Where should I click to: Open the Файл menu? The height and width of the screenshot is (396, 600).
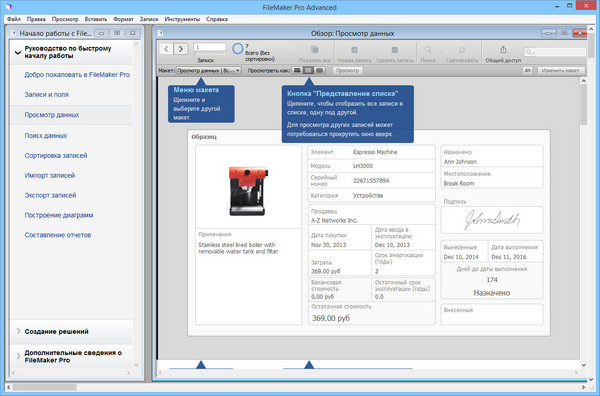click(14, 19)
